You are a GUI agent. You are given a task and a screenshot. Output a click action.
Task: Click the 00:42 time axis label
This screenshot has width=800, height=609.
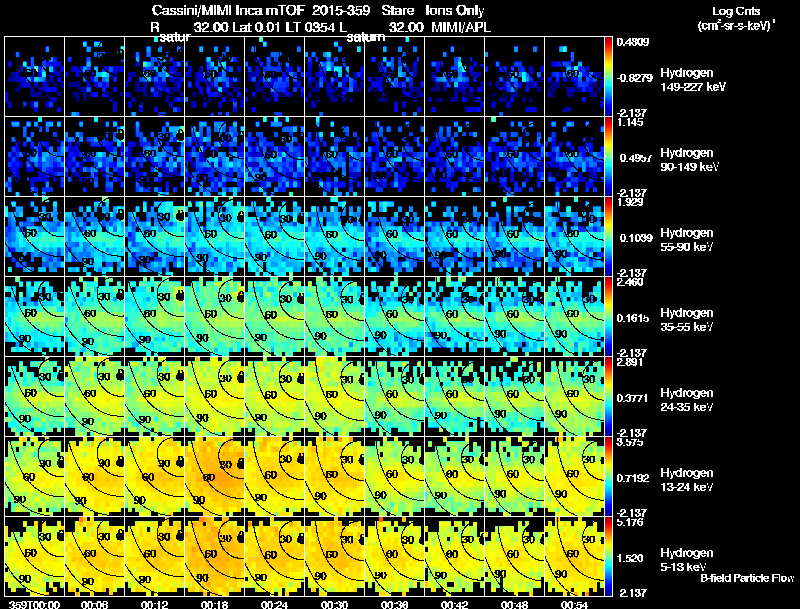pos(454,604)
